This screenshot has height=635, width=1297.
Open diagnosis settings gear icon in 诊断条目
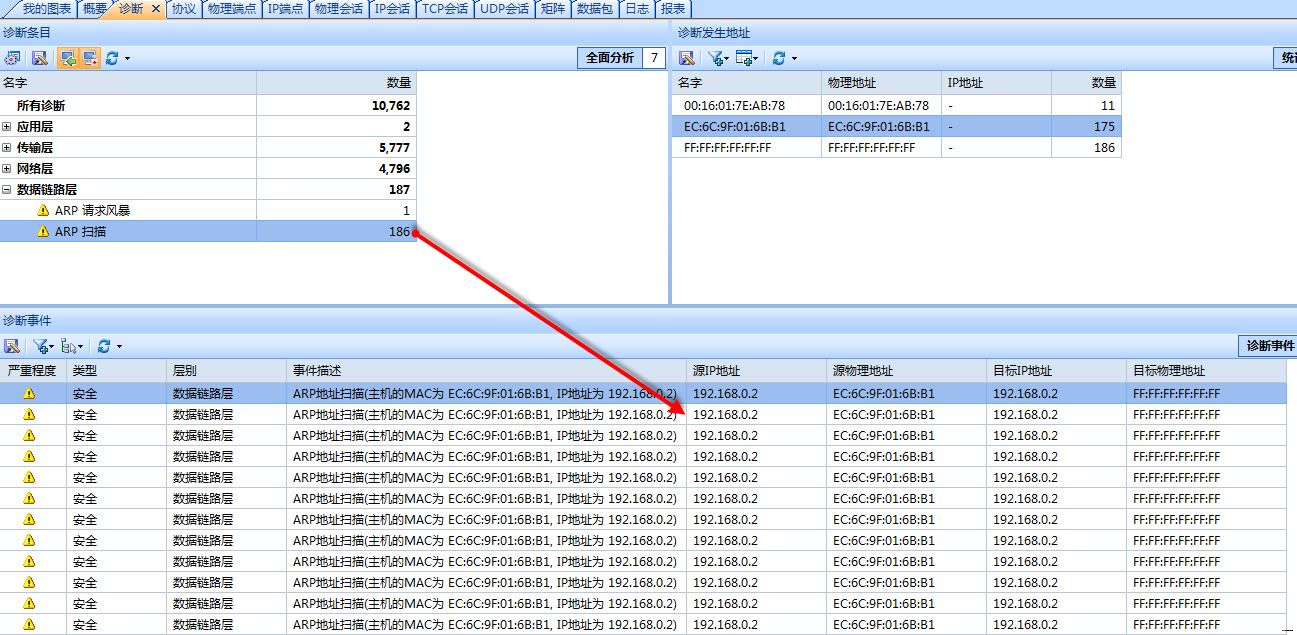pyautogui.click(x=13, y=58)
